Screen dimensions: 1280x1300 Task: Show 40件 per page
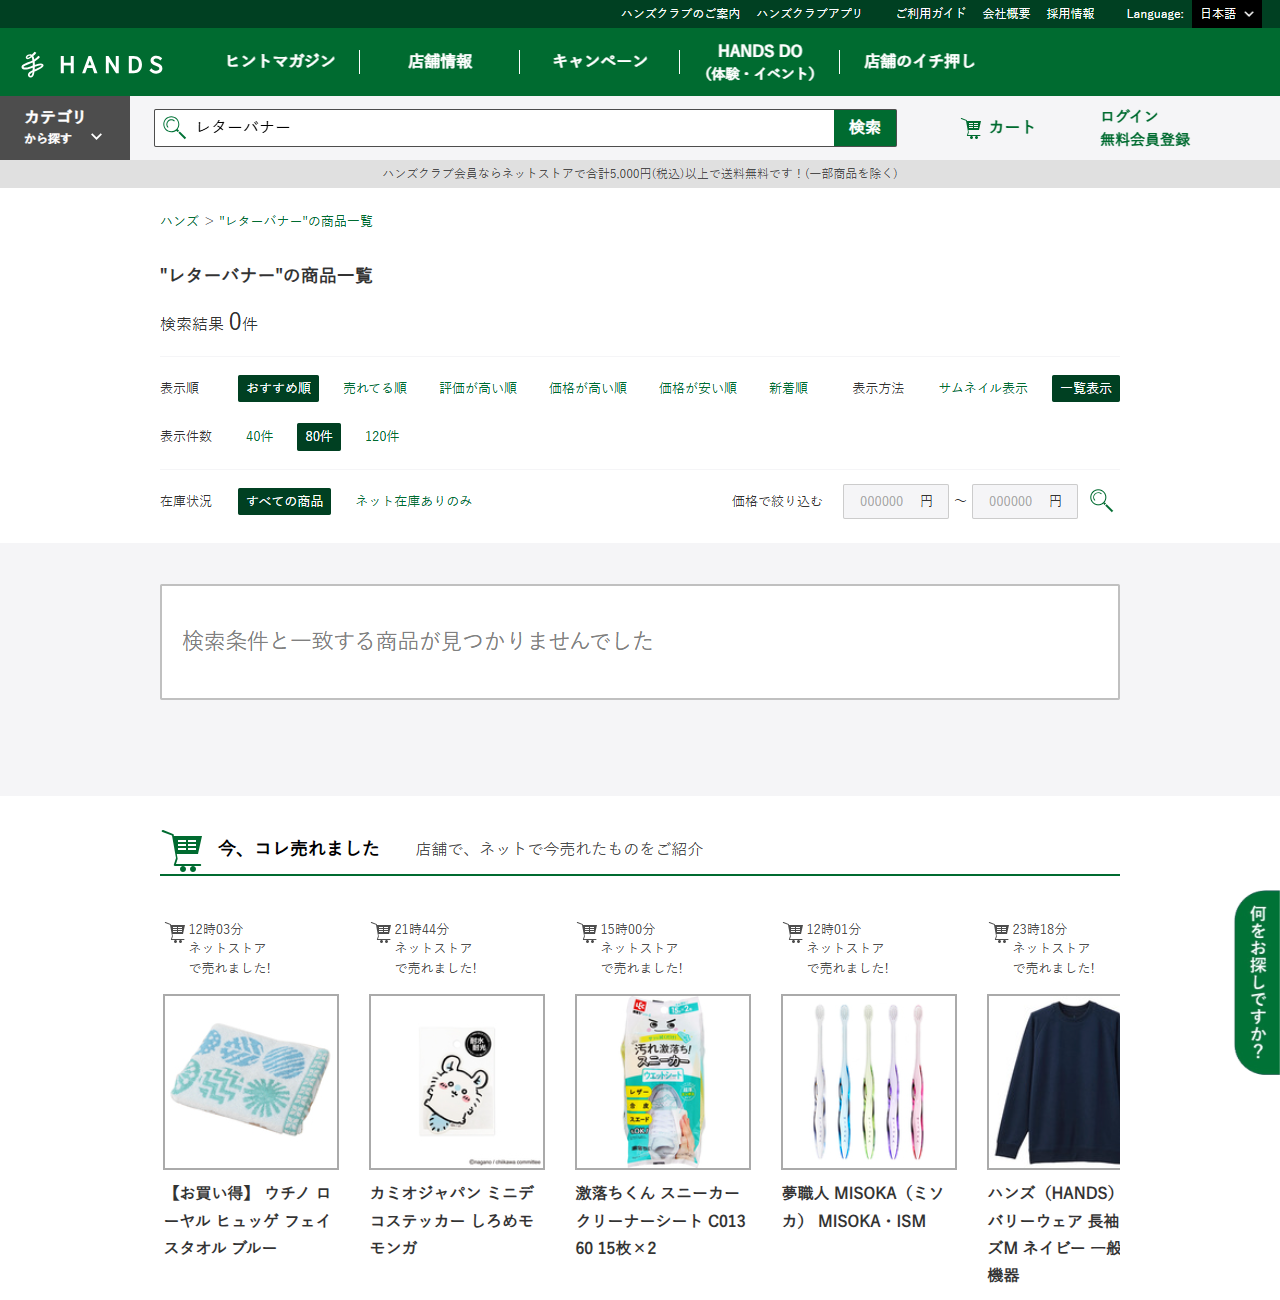coord(259,436)
